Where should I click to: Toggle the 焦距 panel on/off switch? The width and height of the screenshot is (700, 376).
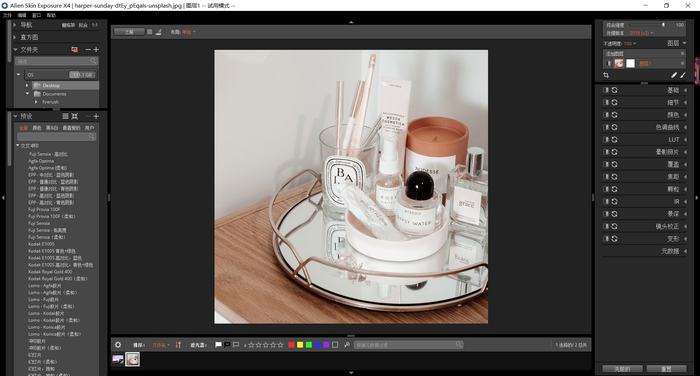pyautogui.click(x=606, y=177)
